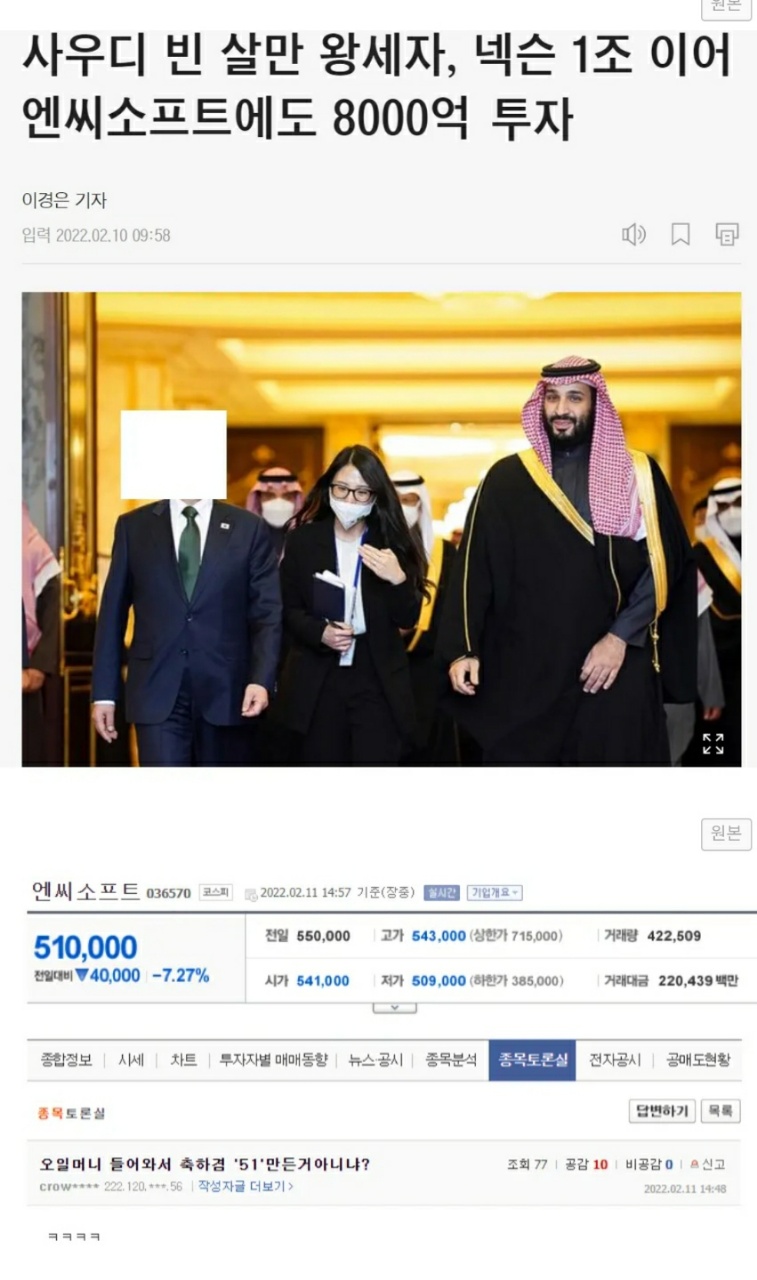Open the 전자공시 tab
This screenshot has height=1280, width=757.
(x=615, y=1060)
